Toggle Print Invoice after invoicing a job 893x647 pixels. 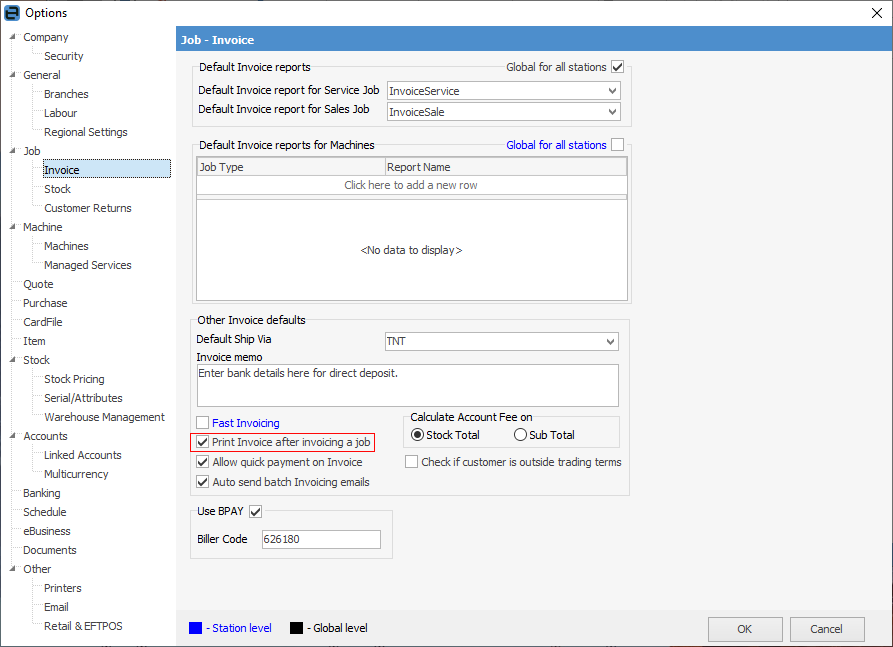pos(203,442)
